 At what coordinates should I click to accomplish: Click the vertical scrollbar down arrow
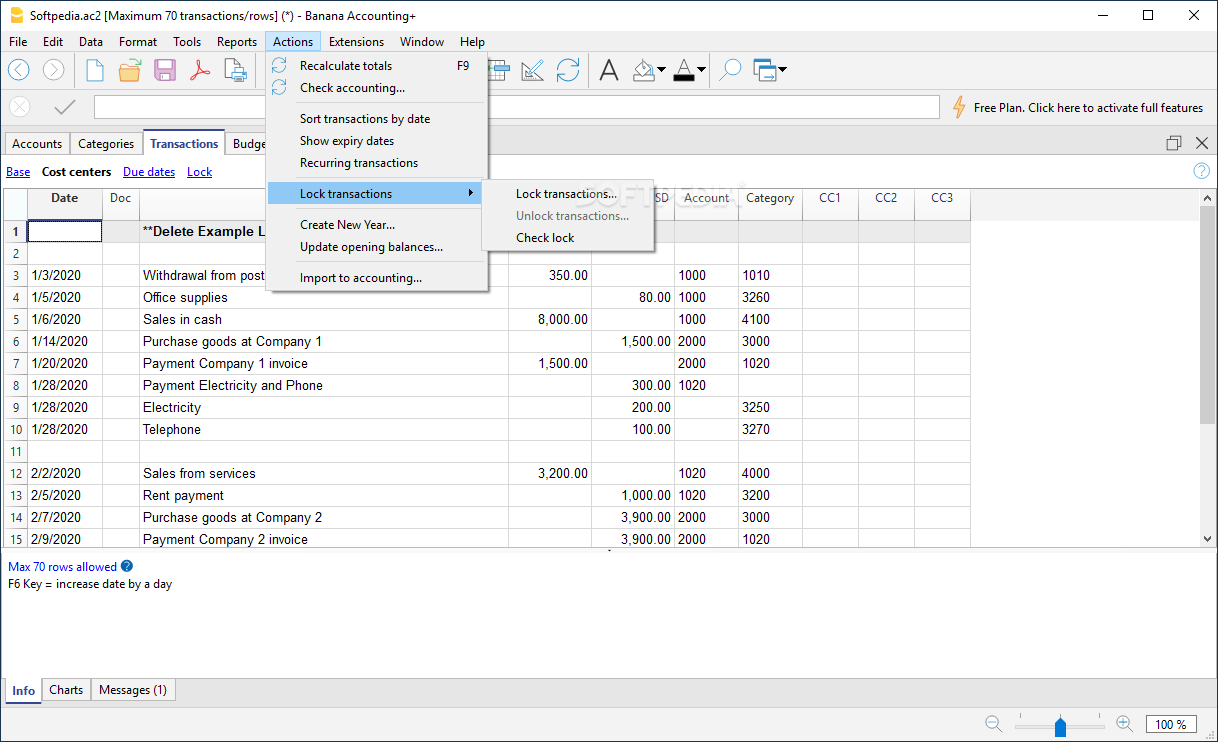1208,538
